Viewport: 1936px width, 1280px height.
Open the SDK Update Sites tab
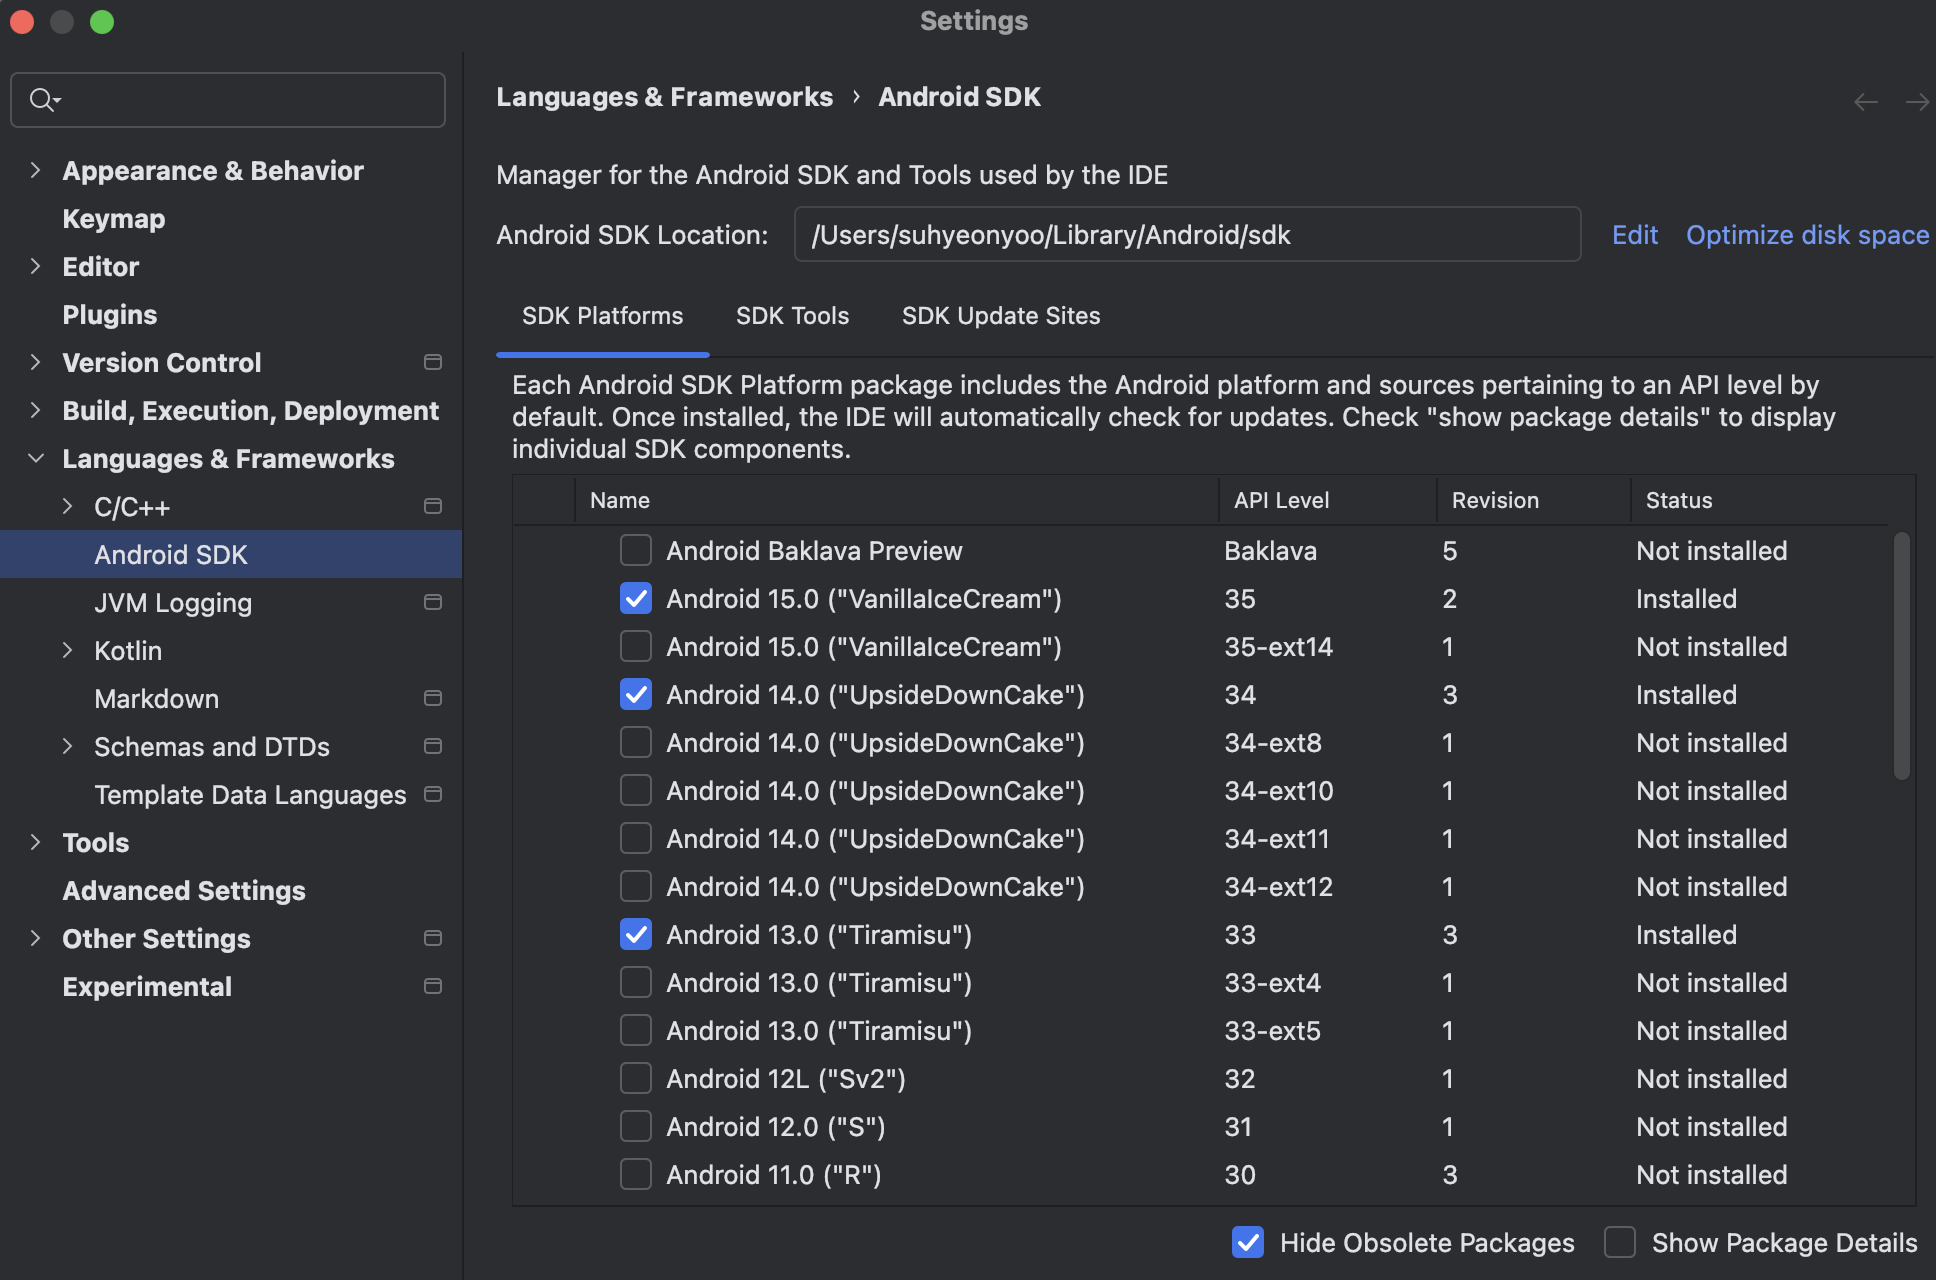coord(1000,316)
